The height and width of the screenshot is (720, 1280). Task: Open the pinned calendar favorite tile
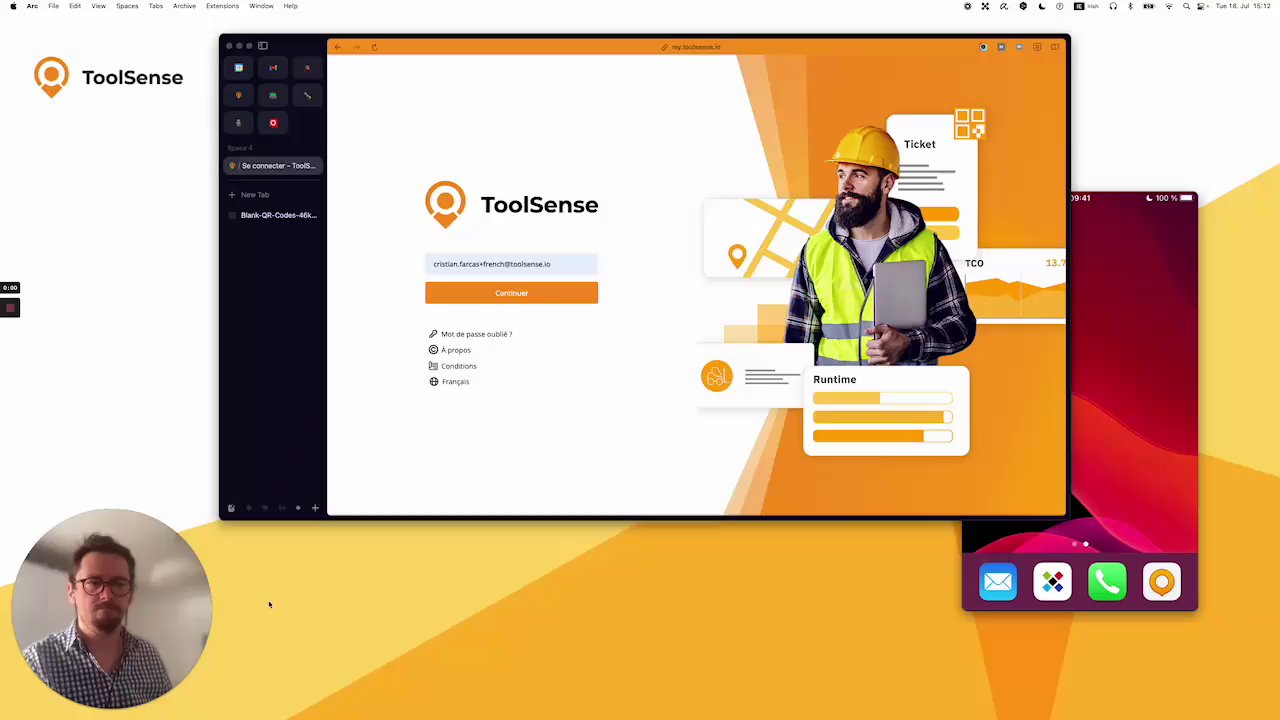239,68
